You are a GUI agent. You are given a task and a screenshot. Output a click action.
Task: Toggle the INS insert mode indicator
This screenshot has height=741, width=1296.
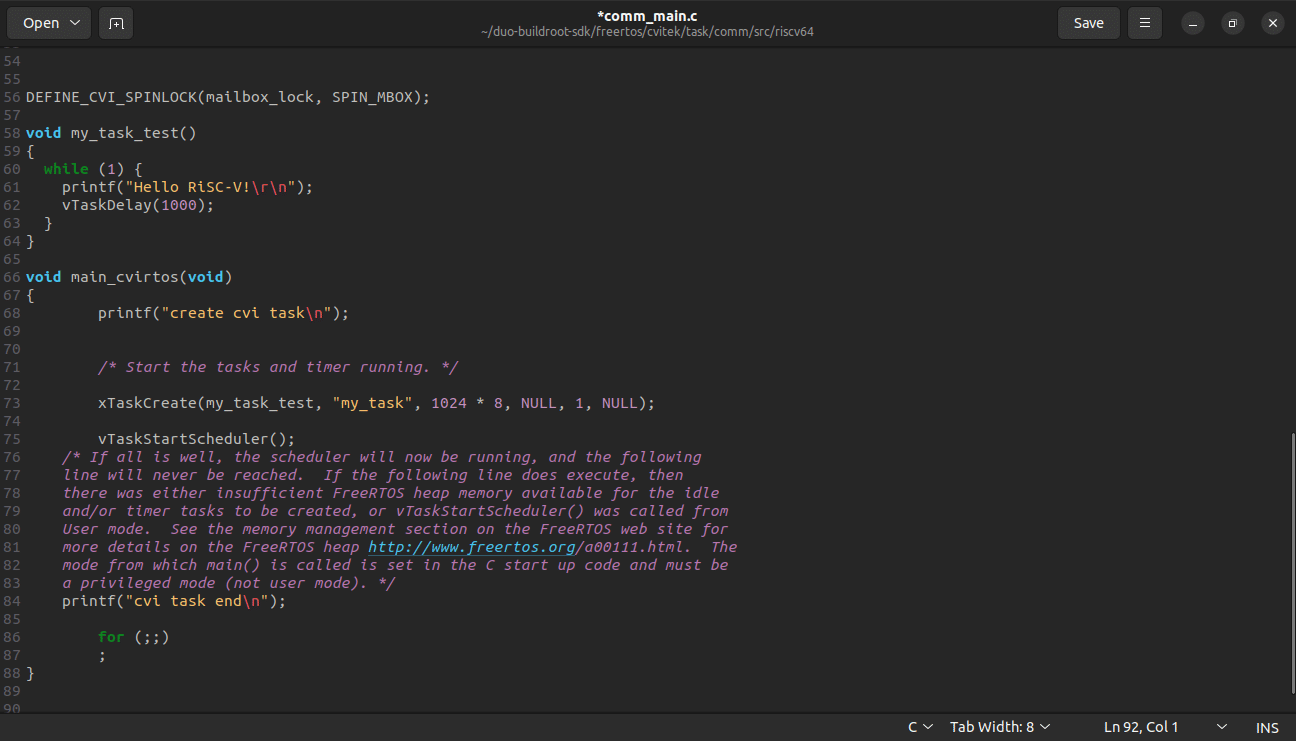tap(1267, 727)
